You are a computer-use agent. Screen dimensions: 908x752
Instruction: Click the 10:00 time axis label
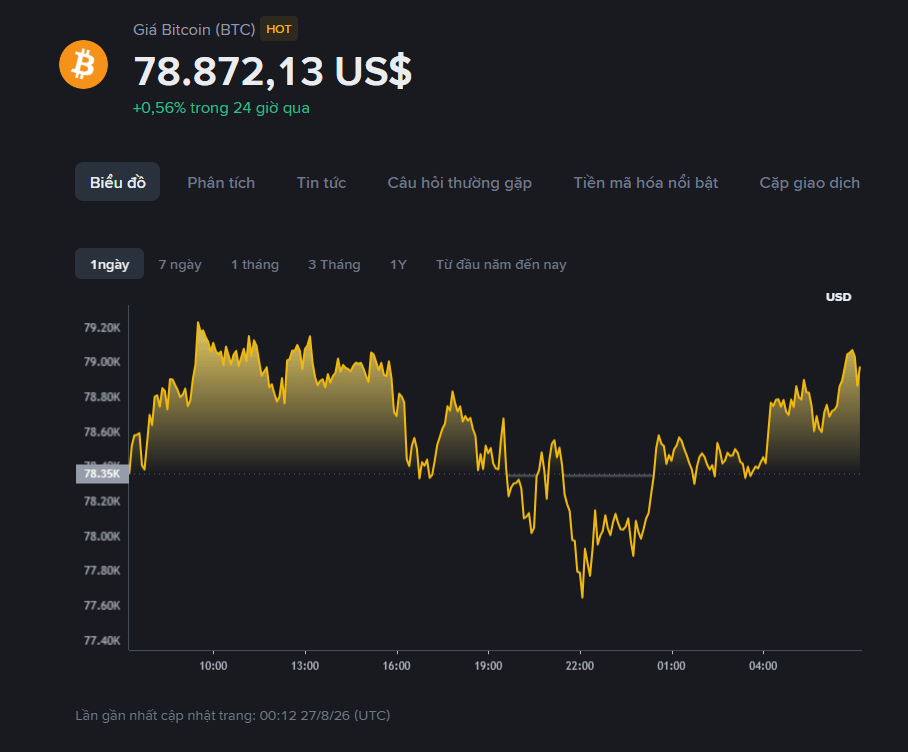point(213,666)
